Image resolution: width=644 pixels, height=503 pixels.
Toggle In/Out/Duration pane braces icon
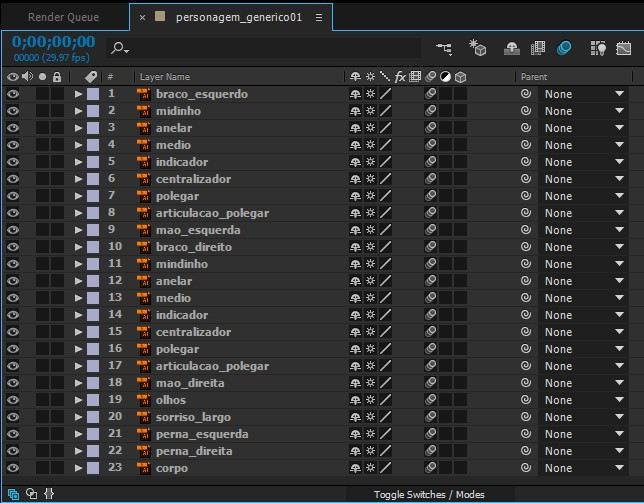click(x=49, y=494)
